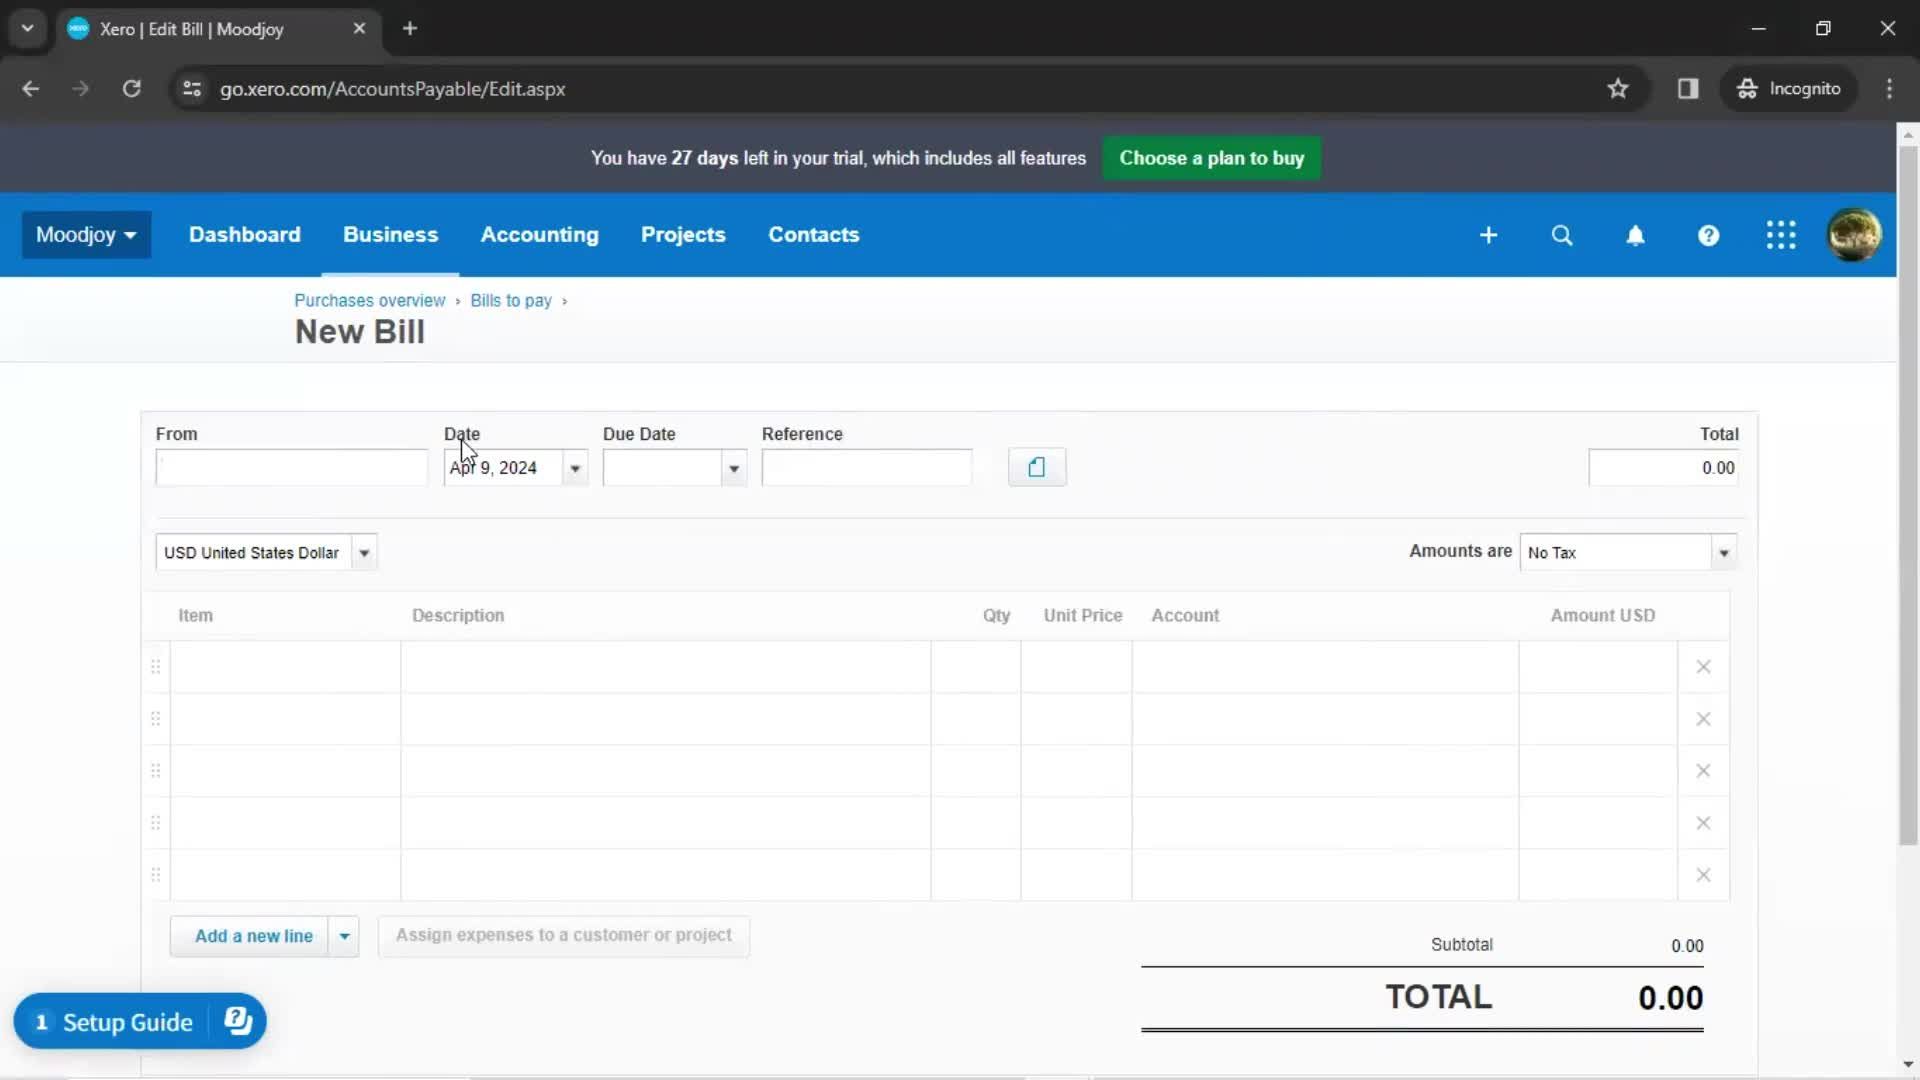Click the first row Item cell
The height and width of the screenshot is (1080, 1920).
[x=286, y=667]
